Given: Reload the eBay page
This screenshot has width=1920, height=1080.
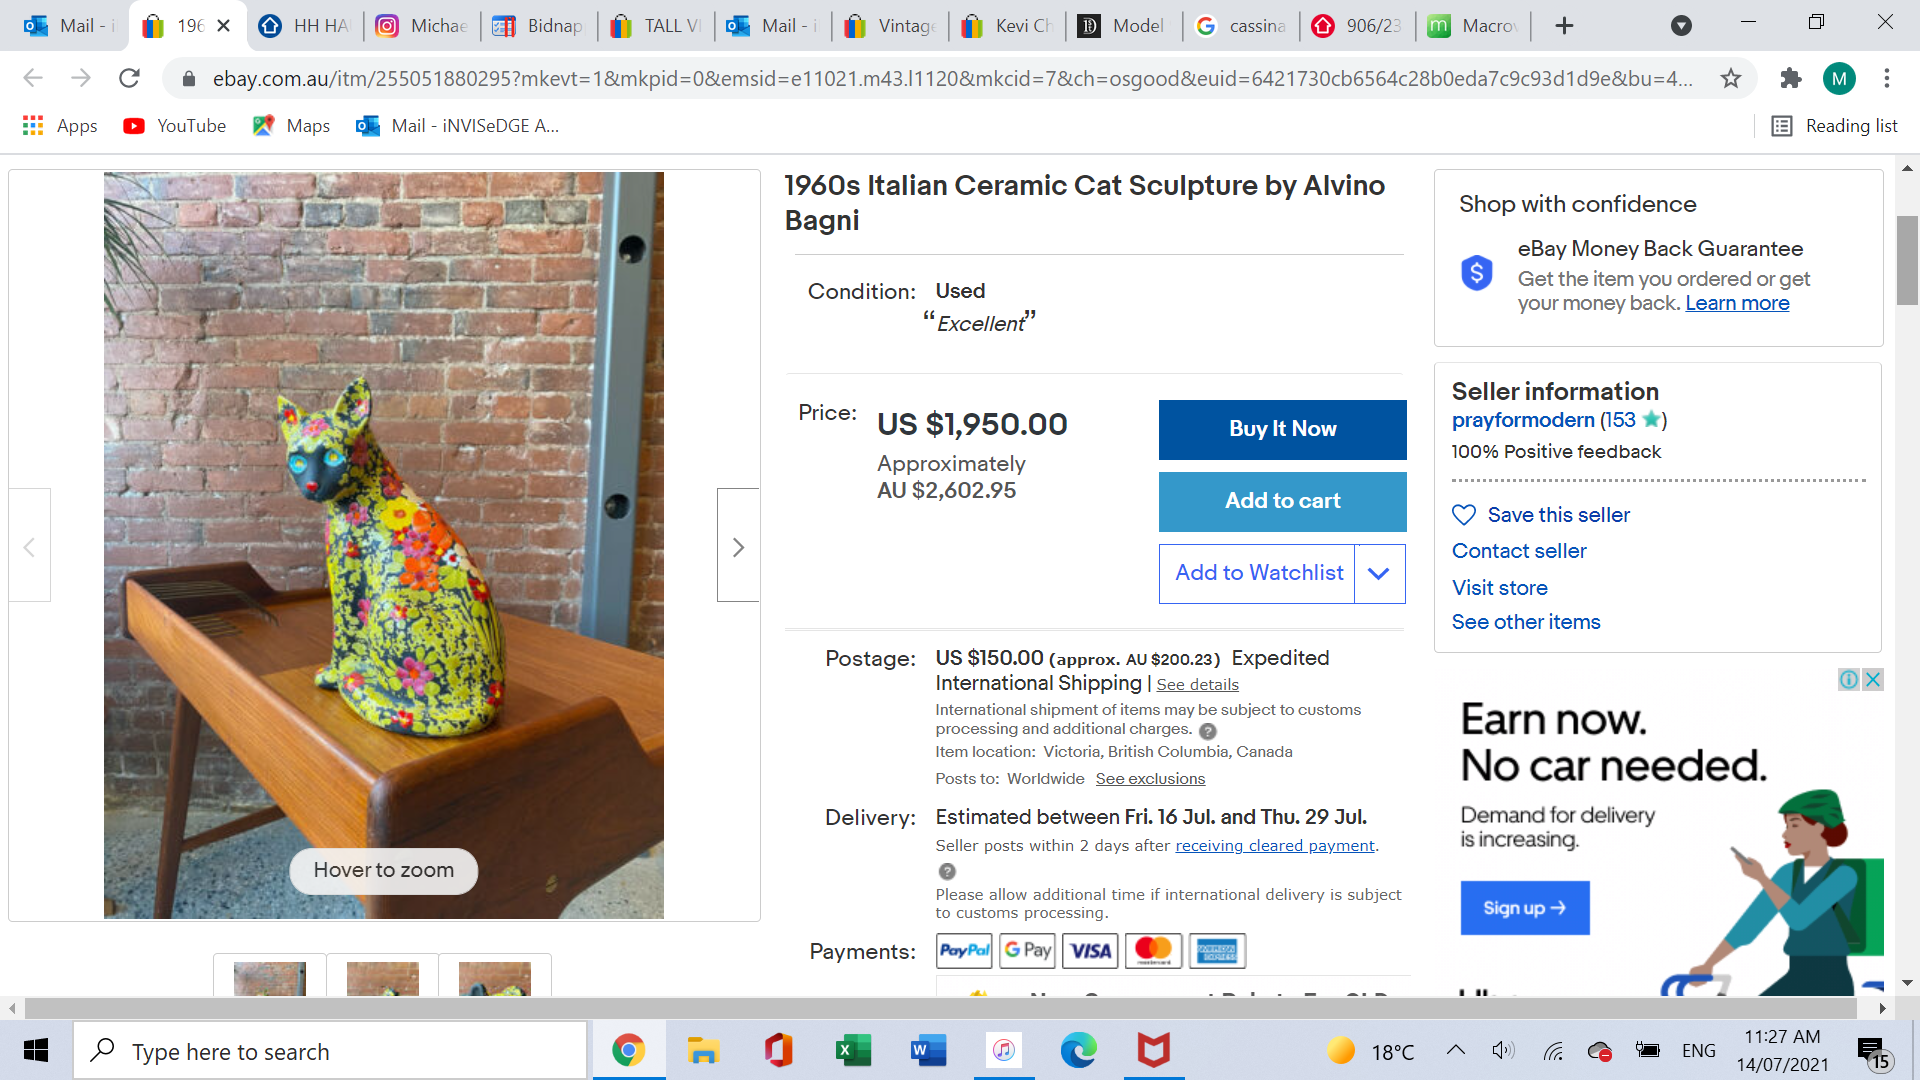Looking at the screenshot, I should click(x=129, y=78).
